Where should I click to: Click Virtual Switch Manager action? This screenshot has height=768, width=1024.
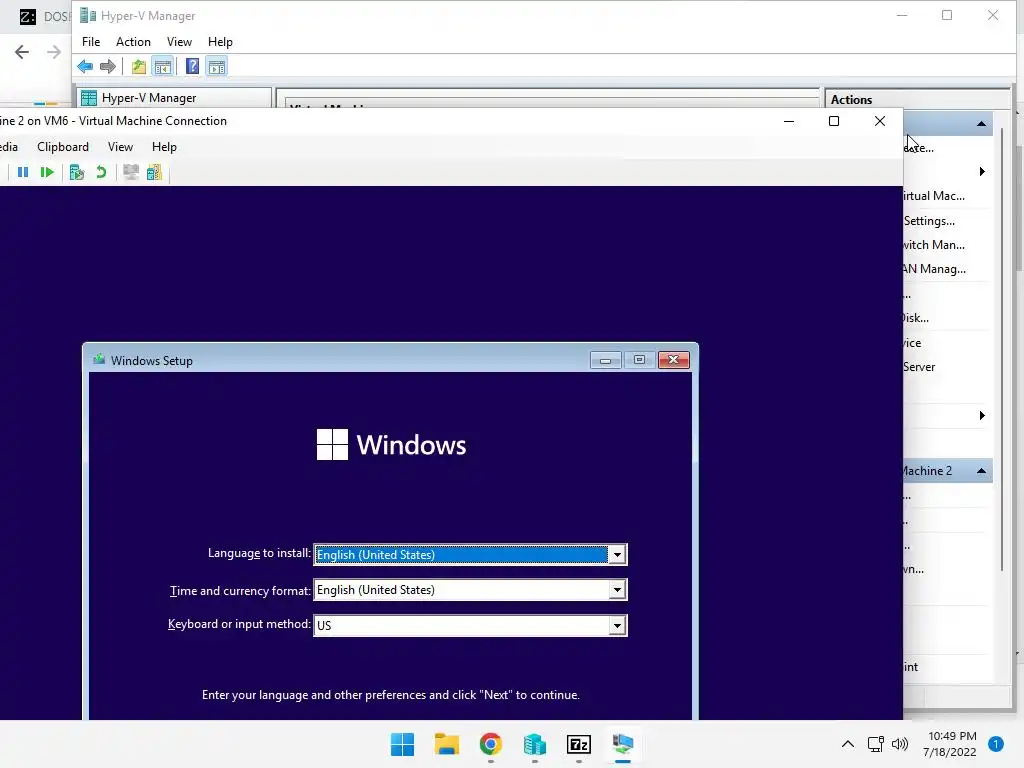934,245
